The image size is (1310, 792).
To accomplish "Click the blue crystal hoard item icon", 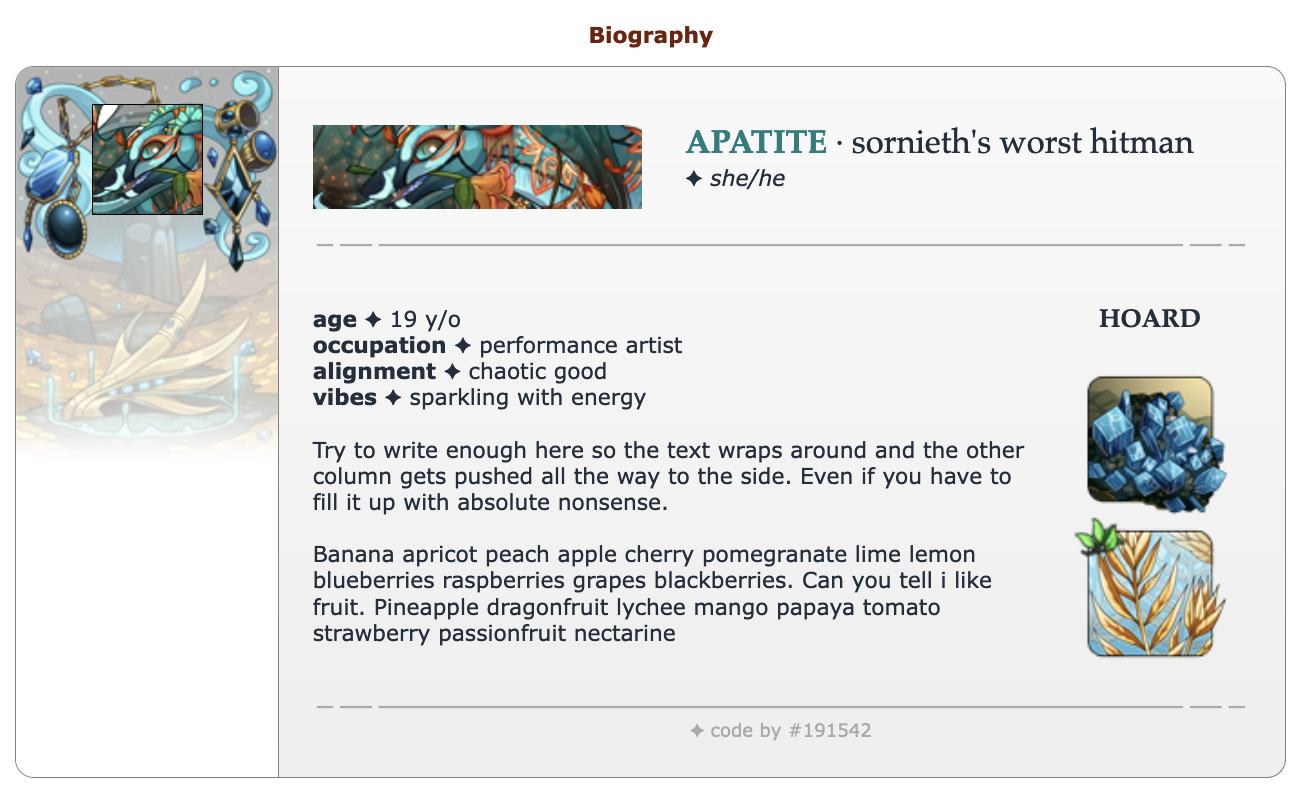I will pos(1150,439).
